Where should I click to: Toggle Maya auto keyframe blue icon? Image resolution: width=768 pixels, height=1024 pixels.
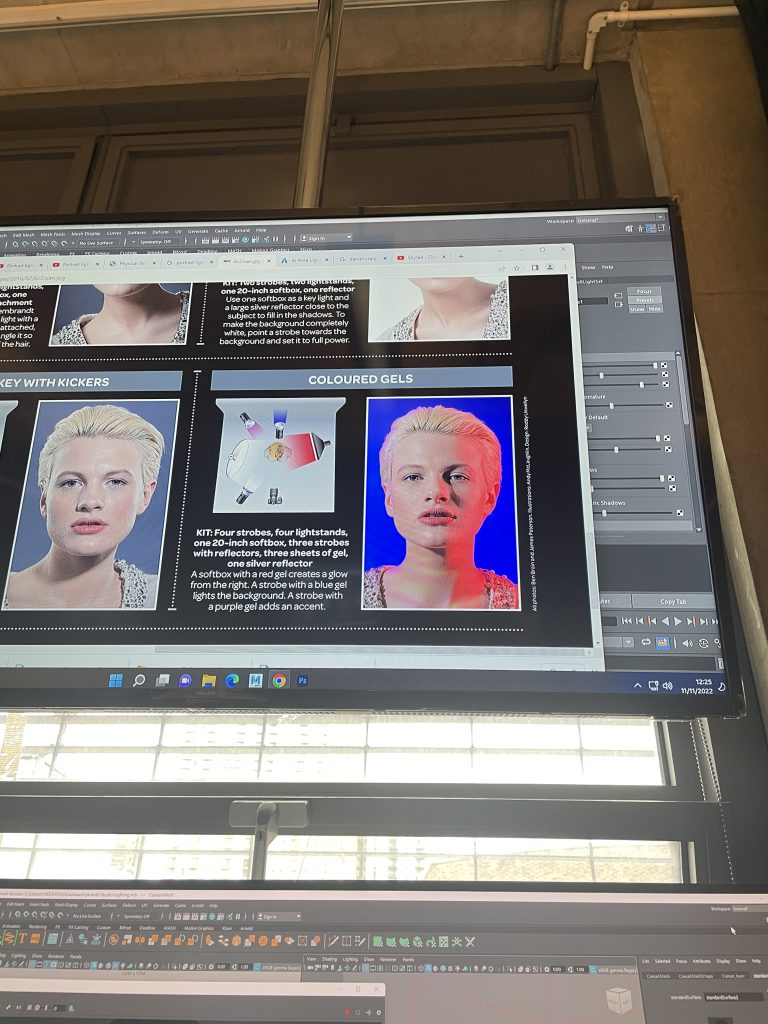point(662,643)
